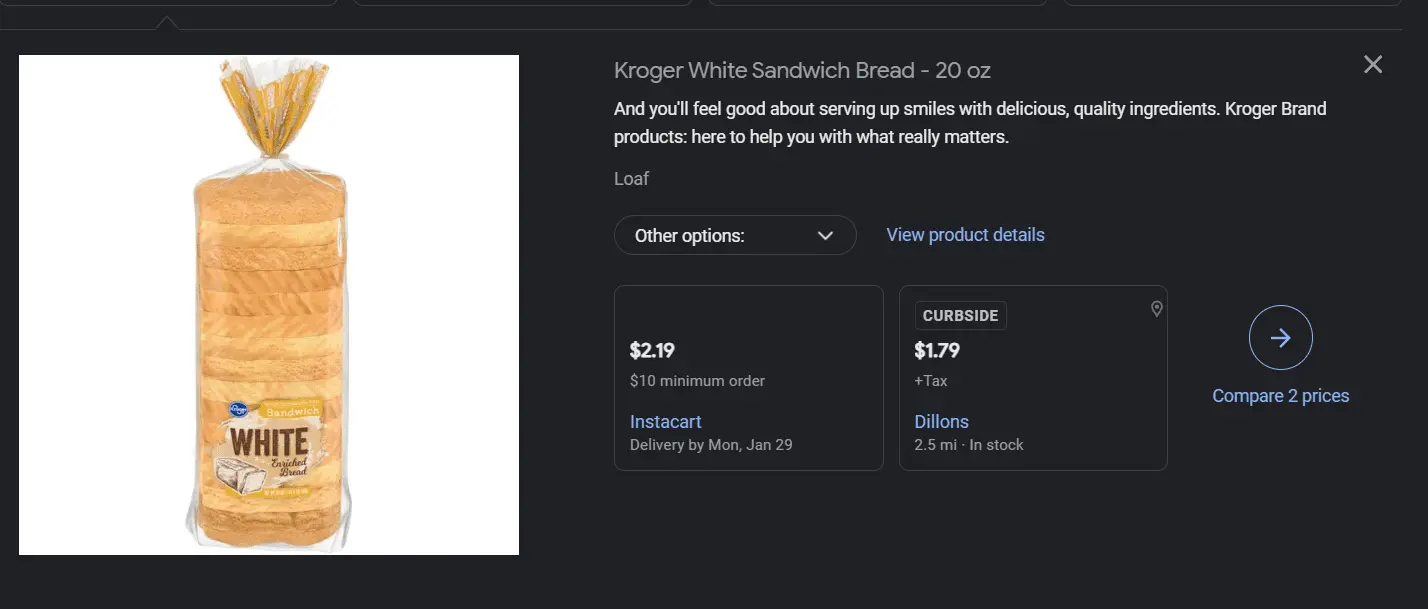Click the +Tax note under Dillons price
The width and height of the screenshot is (1428, 609).
click(x=930, y=381)
